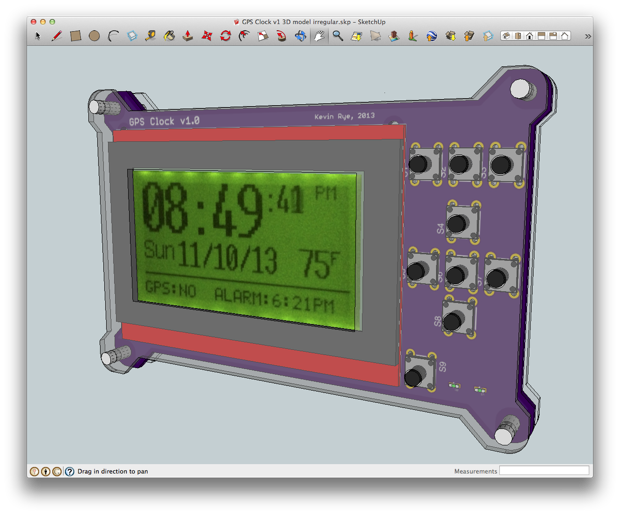The image size is (620, 515).
Task: Select the Offset tool
Action: (x=244, y=36)
